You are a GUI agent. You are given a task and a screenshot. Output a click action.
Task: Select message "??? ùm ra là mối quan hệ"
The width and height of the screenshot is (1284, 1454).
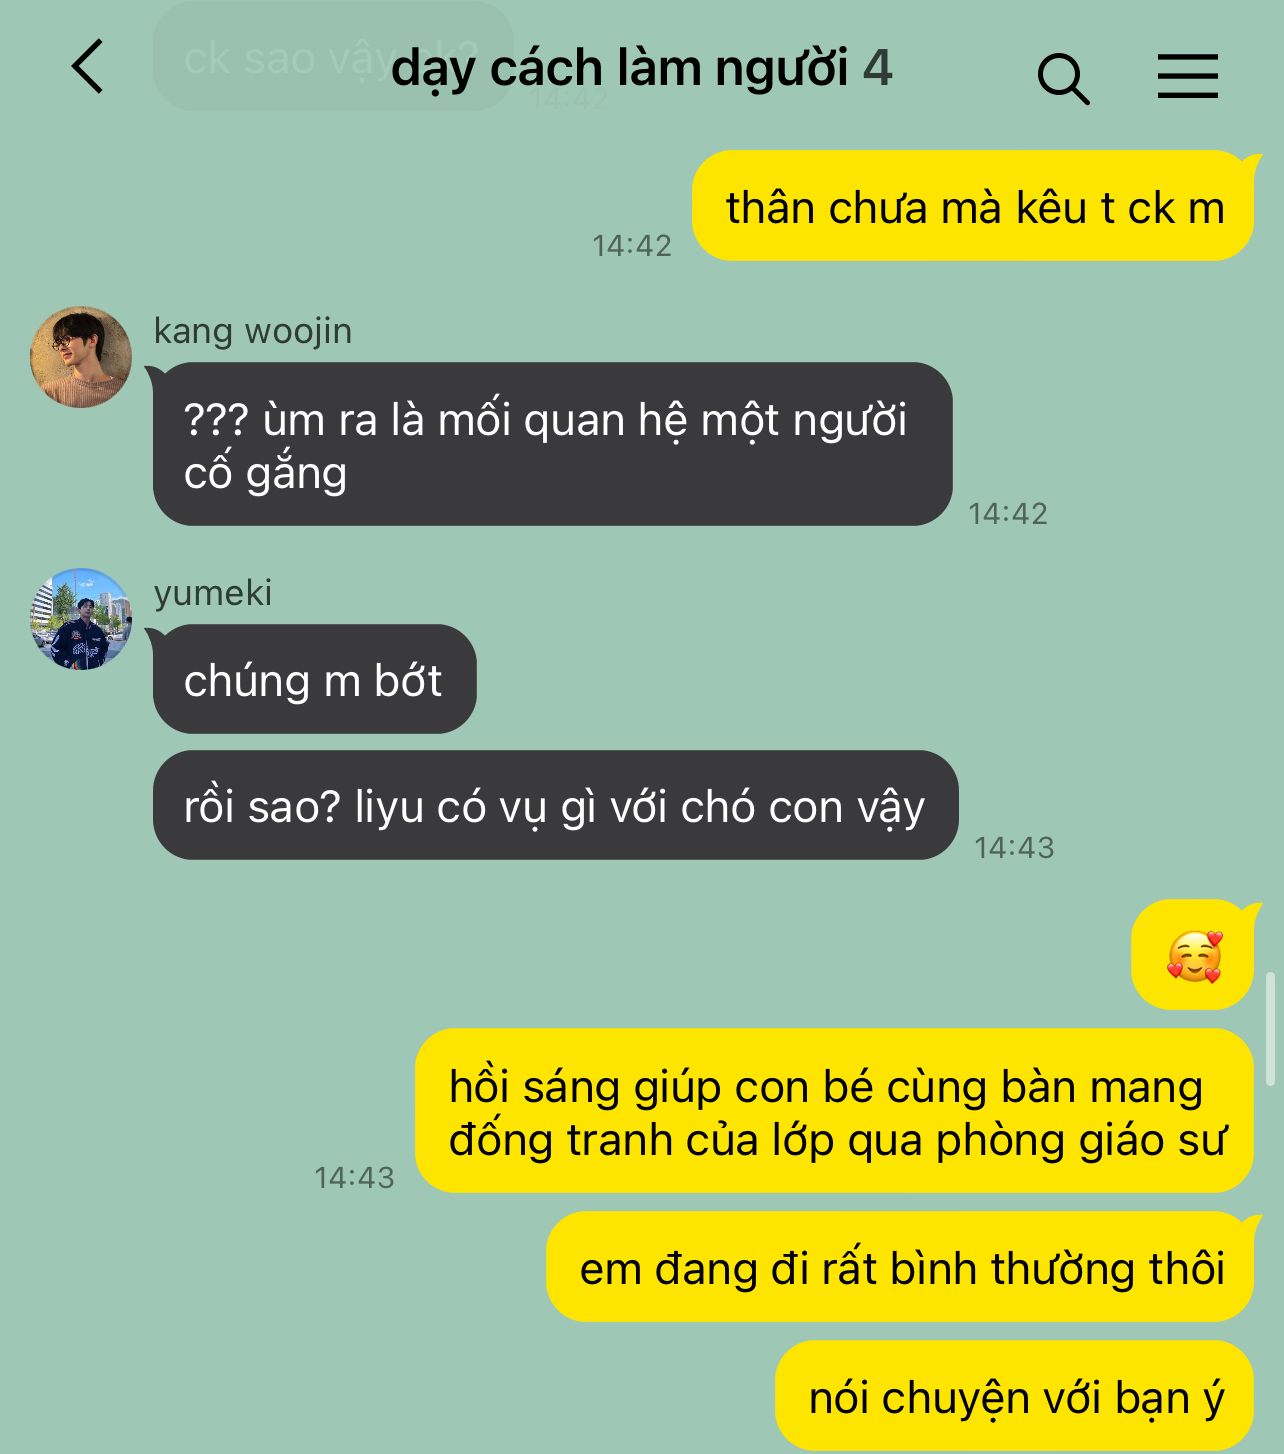tap(552, 444)
